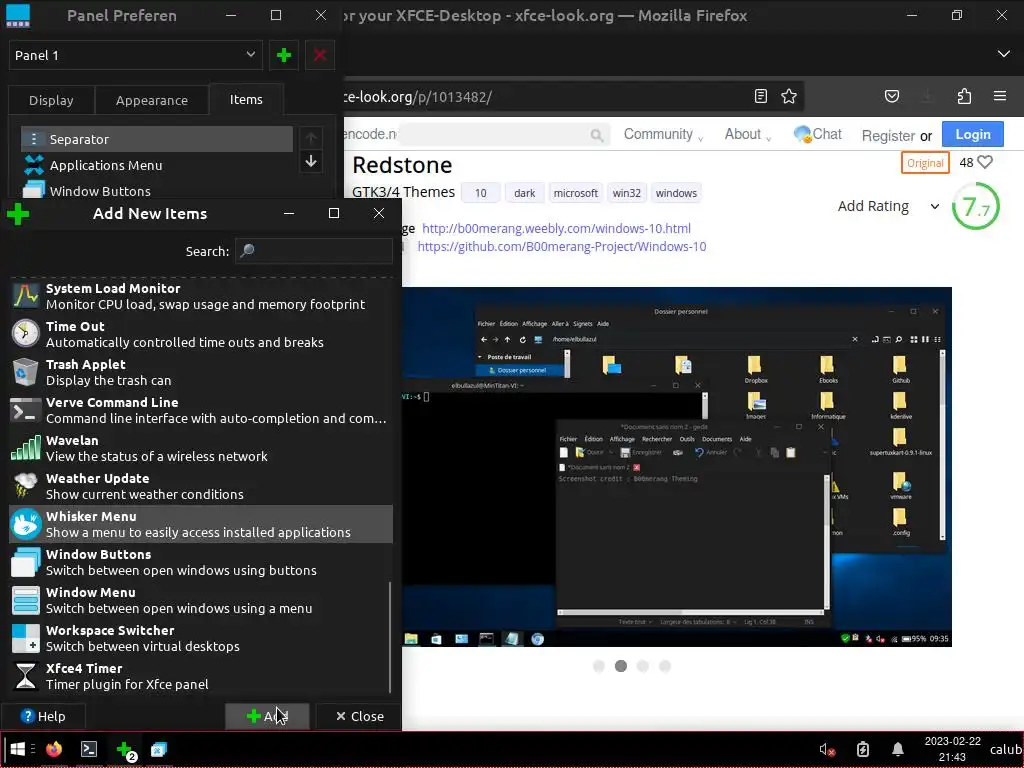Viewport: 1024px width, 768px height.
Task: Select the Window Buttons plugin icon in Add New Items
Action: [x=25, y=562]
